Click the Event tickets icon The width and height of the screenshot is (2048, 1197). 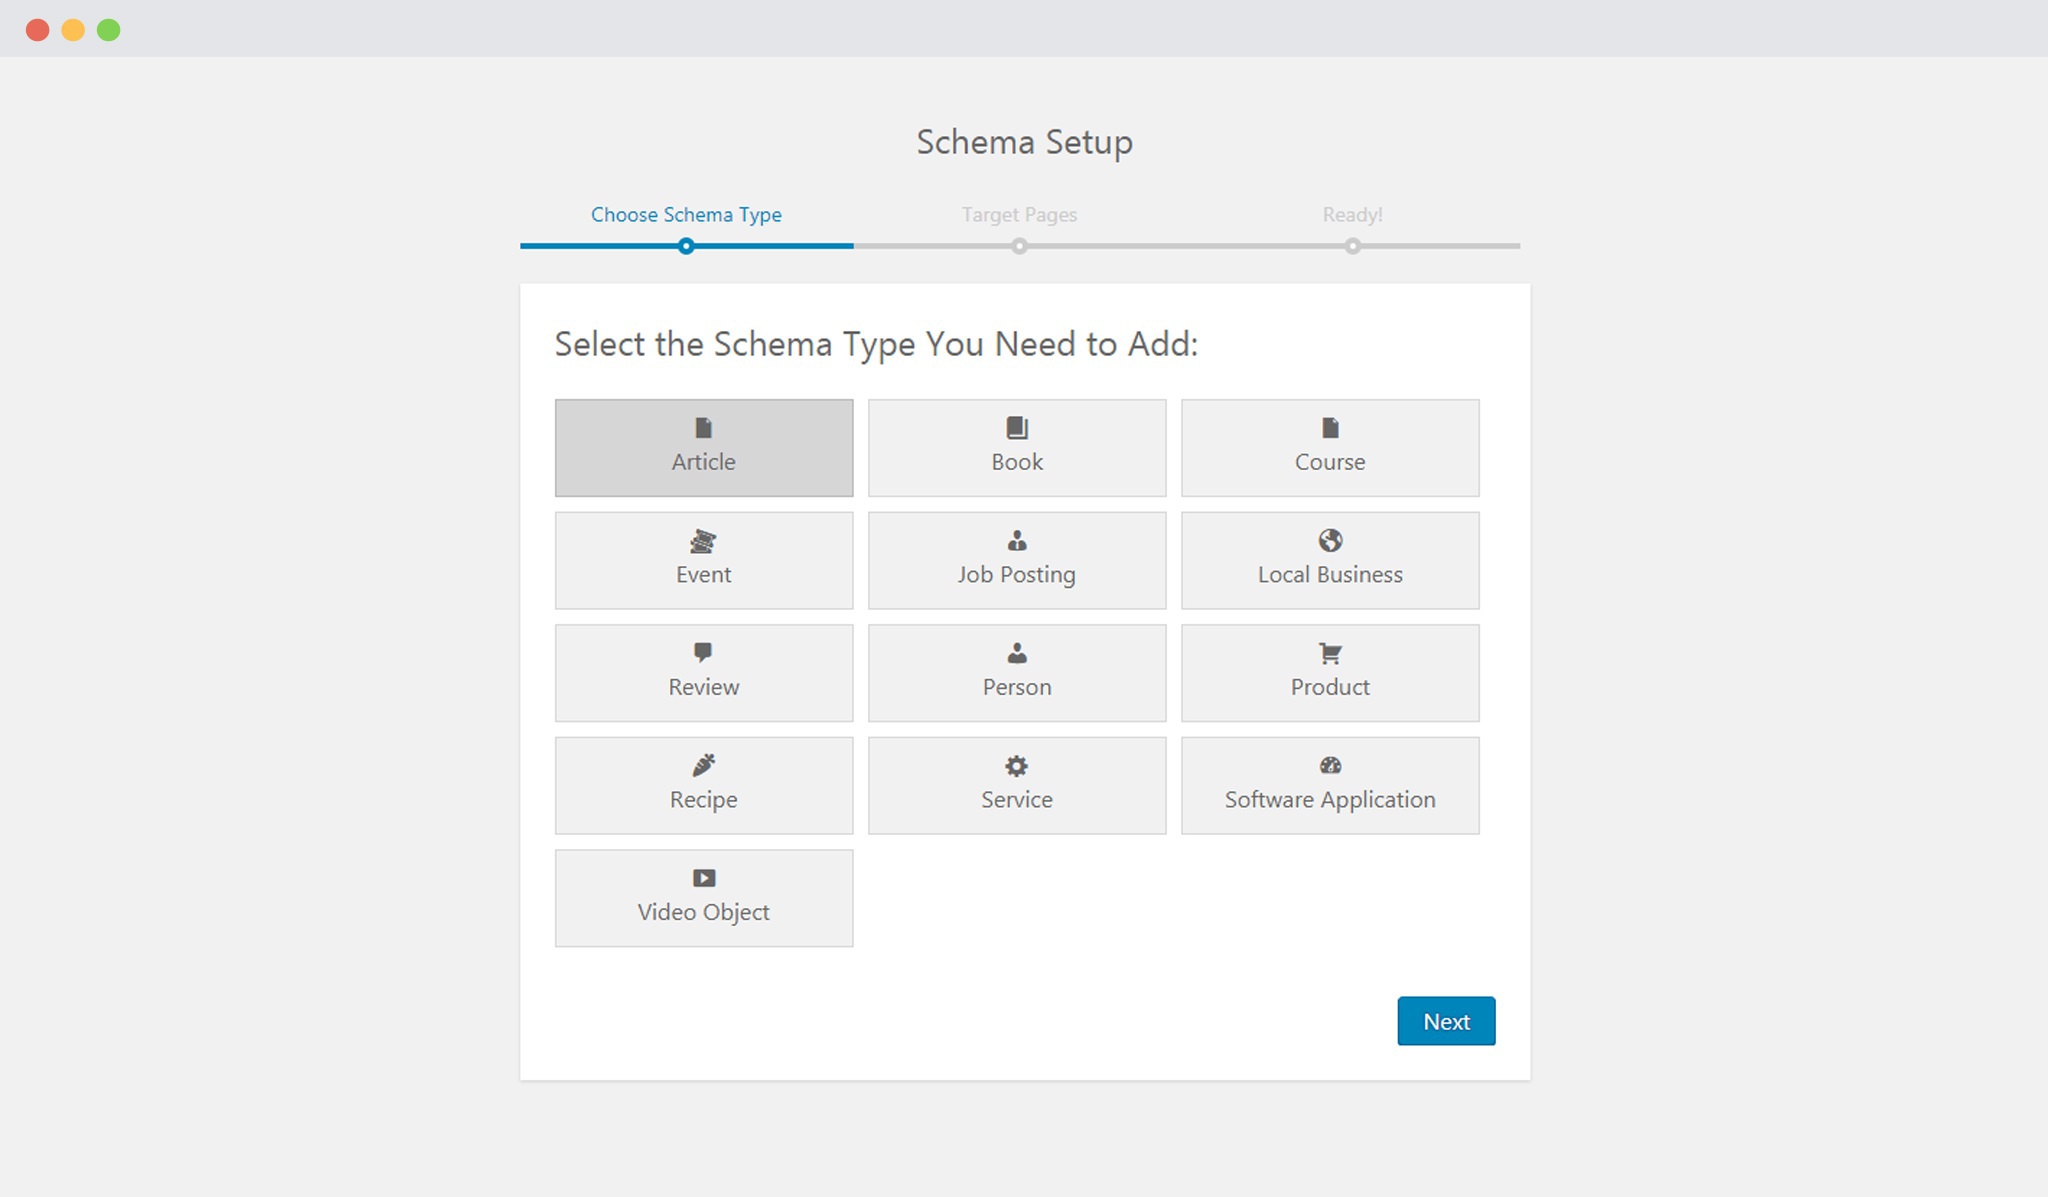pyautogui.click(x=703, y=541)
